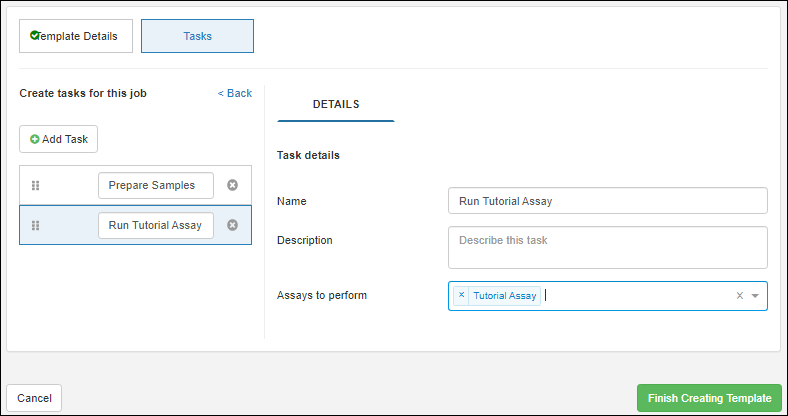Screen dimensions: 788x416
Task: Edit the Prepare Samples task name field
Action: click(x=155, y=185)
